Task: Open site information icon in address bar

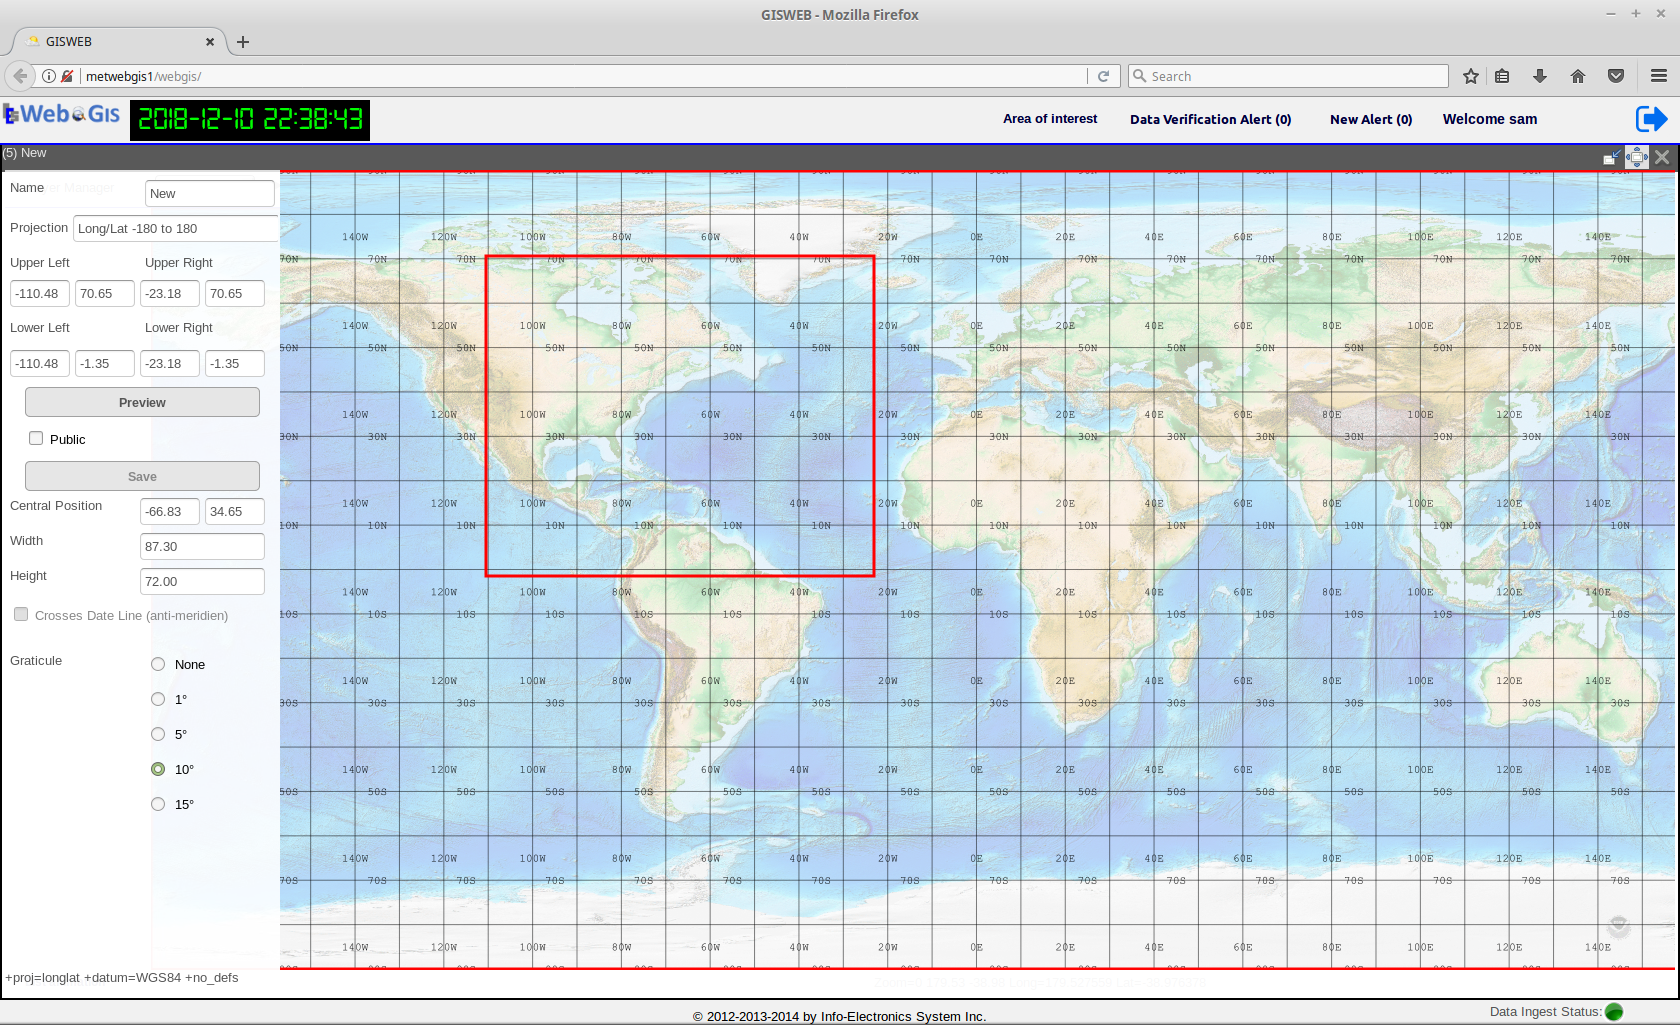Action: pyautogui.click(x=48, y=76)
